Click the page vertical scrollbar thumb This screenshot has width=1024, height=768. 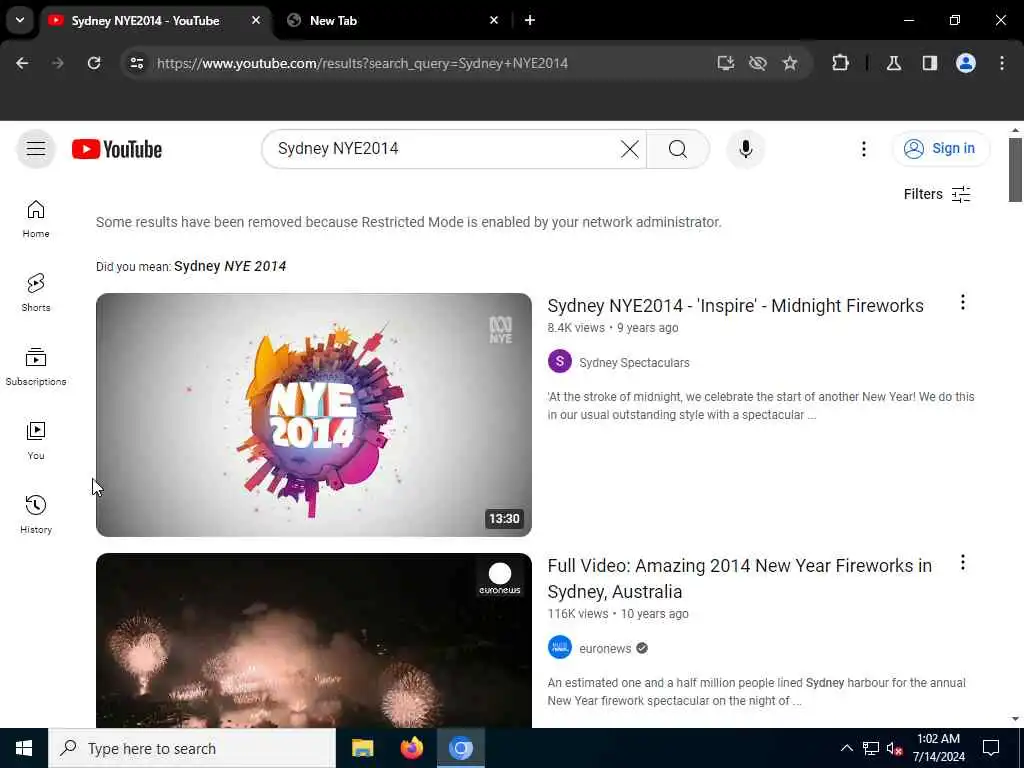click(1015, 170)
